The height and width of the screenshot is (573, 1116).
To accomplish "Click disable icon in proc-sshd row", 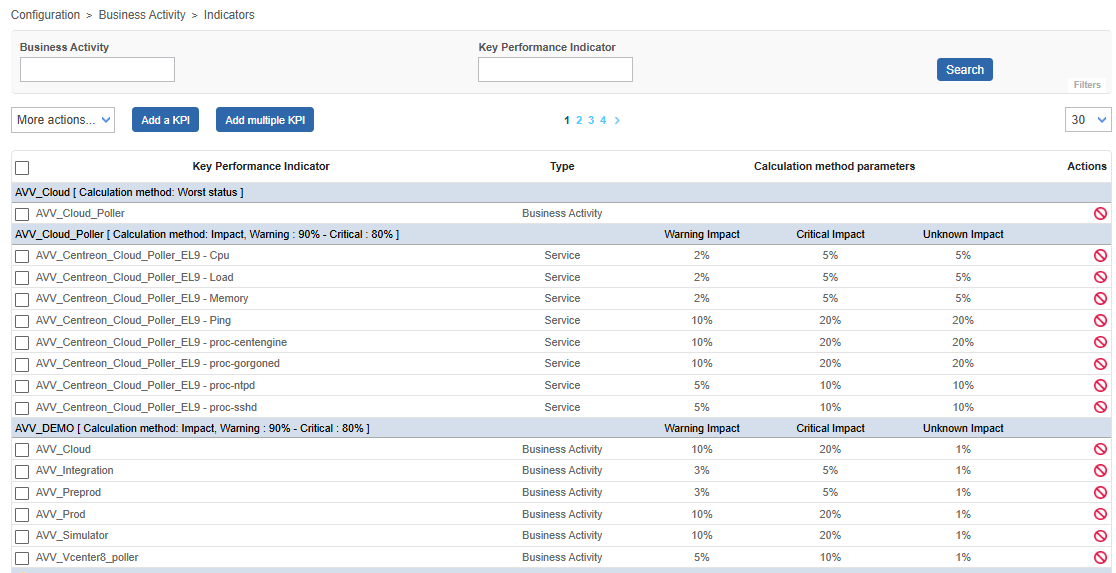I will (1100, 408).
